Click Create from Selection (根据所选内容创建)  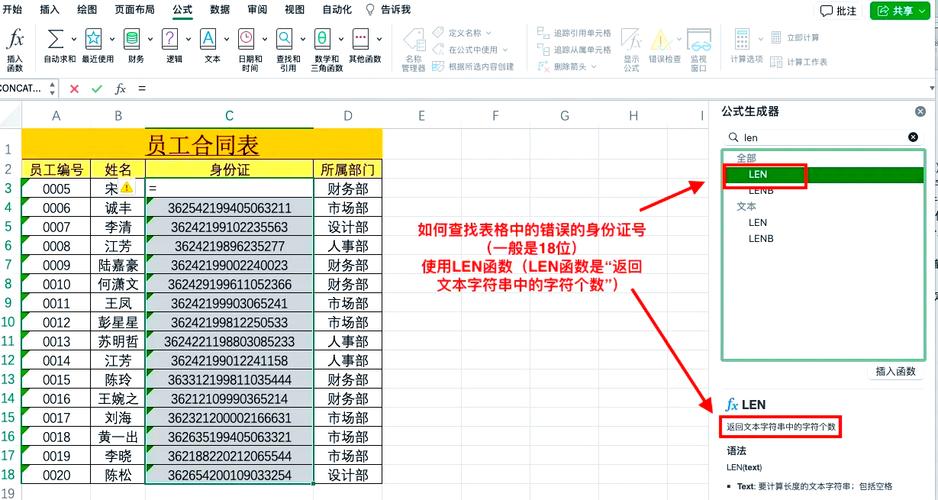(473, 66)
